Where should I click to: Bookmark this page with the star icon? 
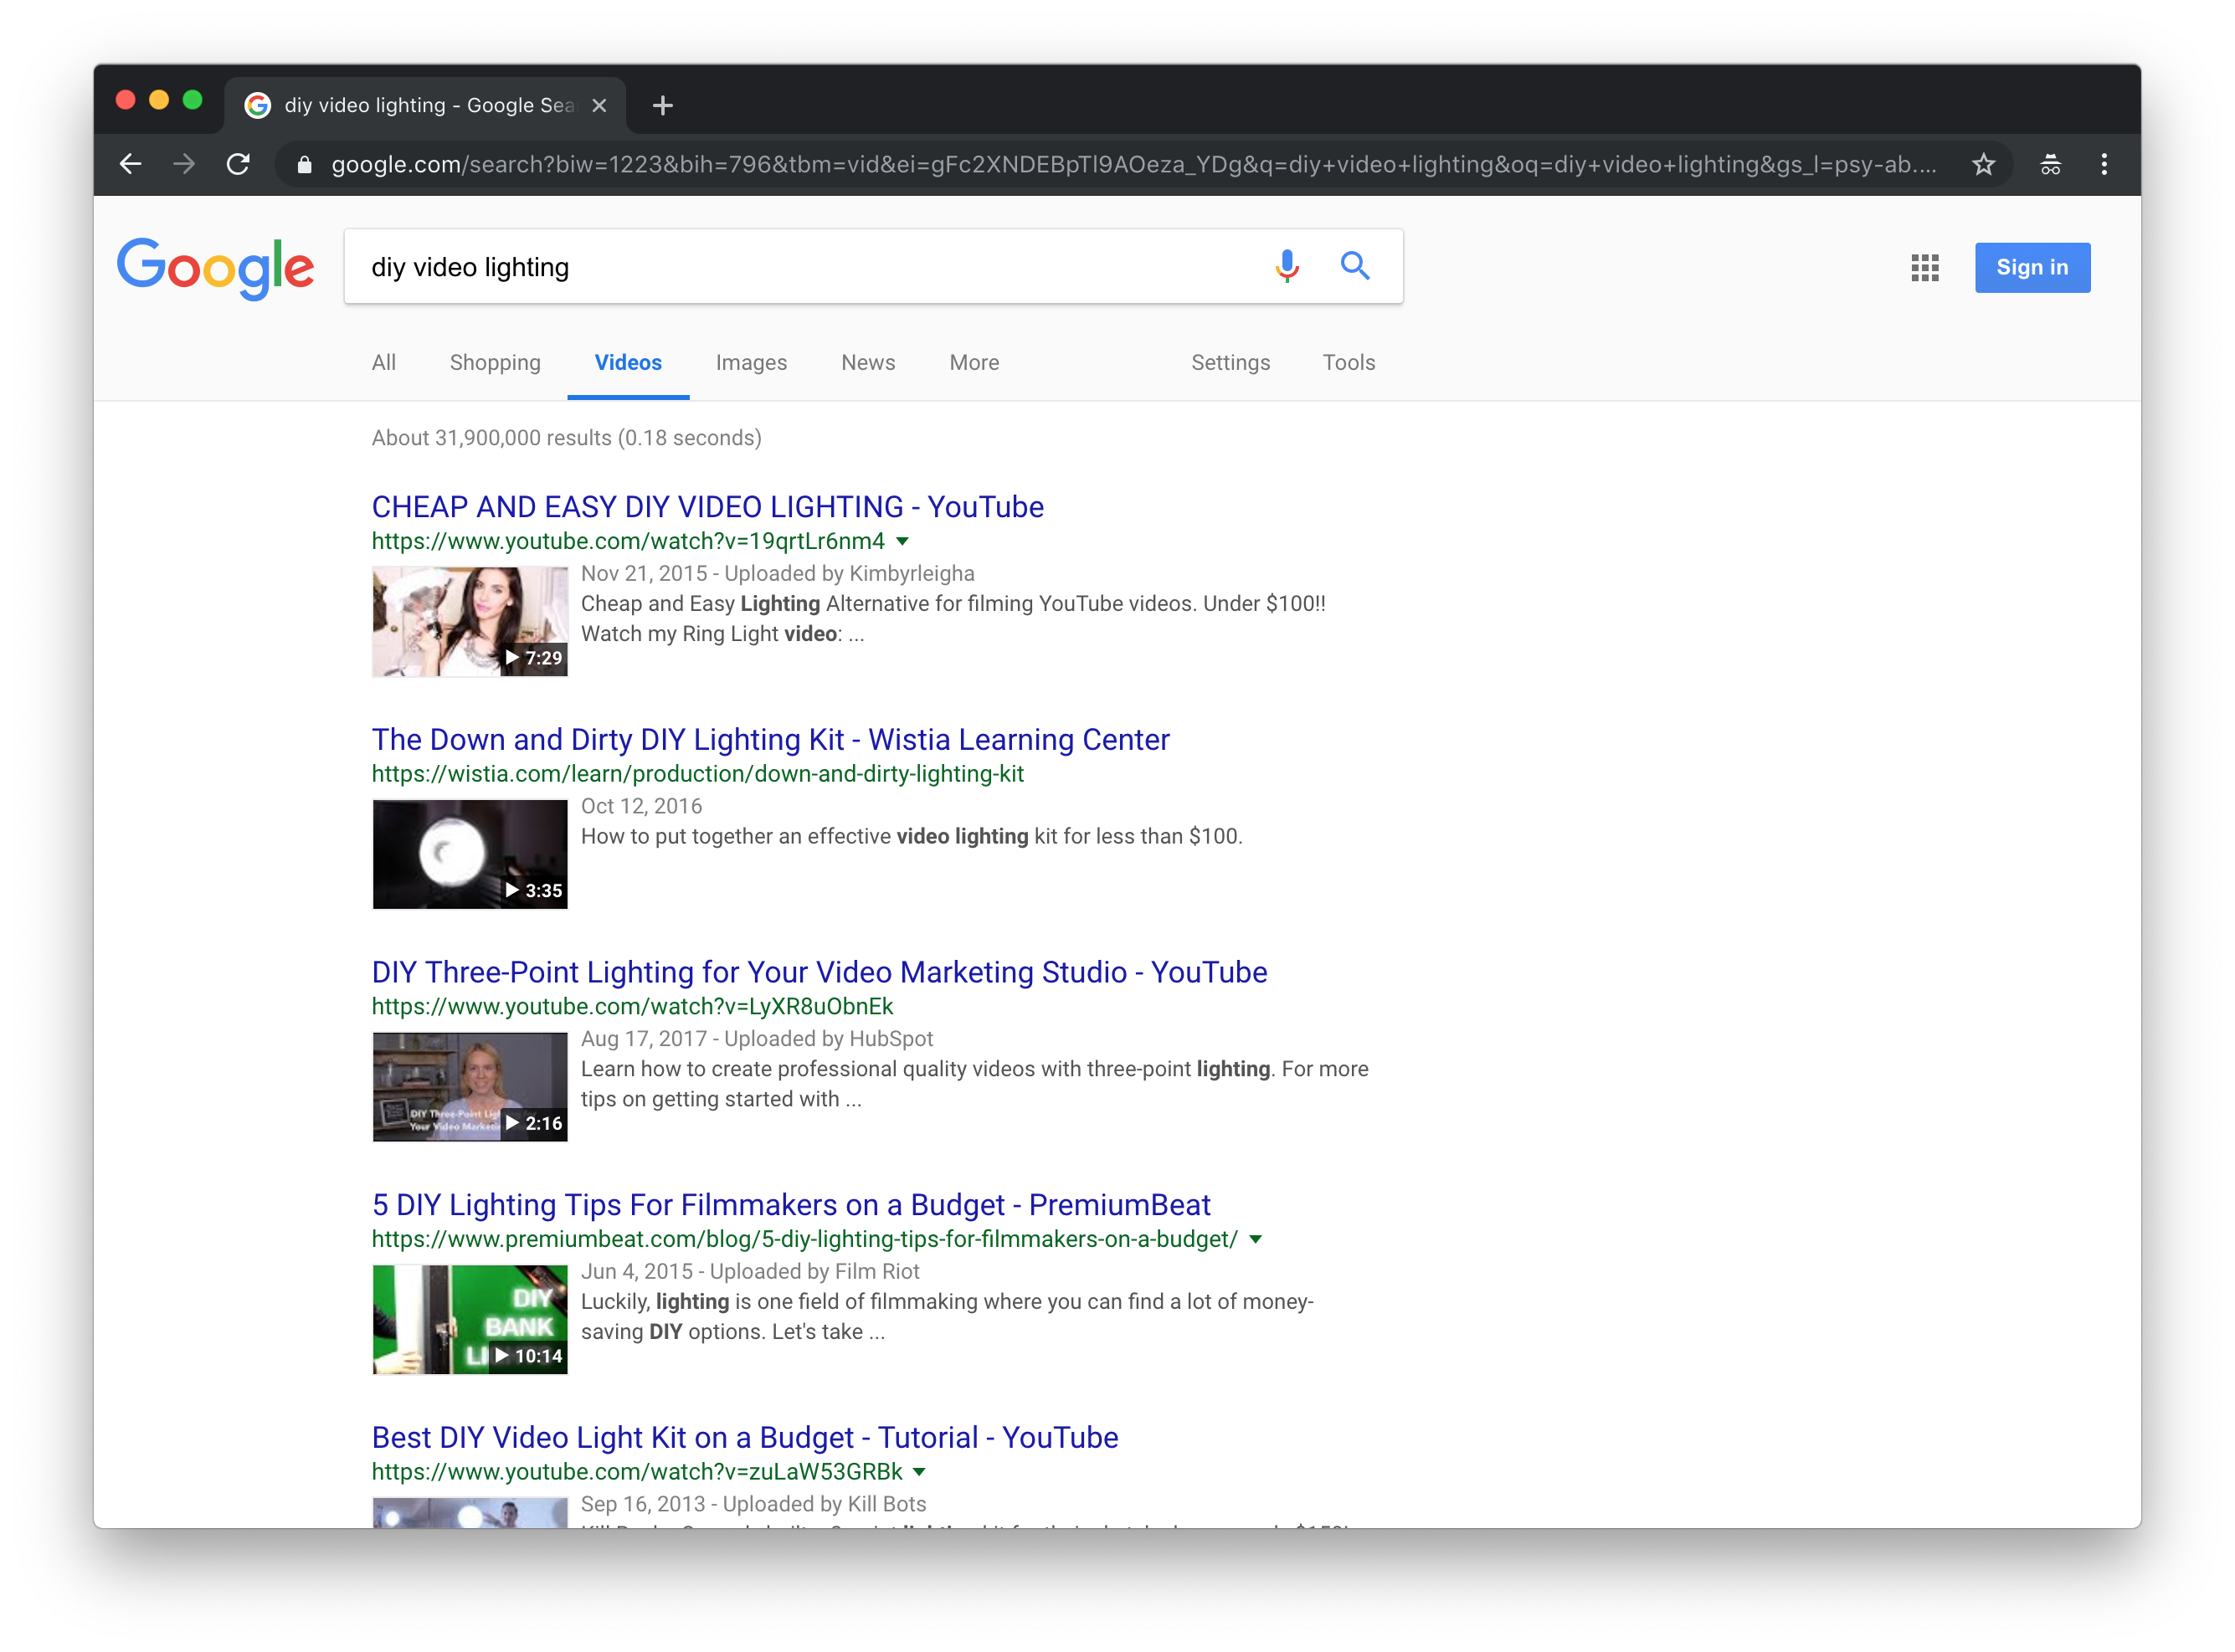coord(1984,165)
